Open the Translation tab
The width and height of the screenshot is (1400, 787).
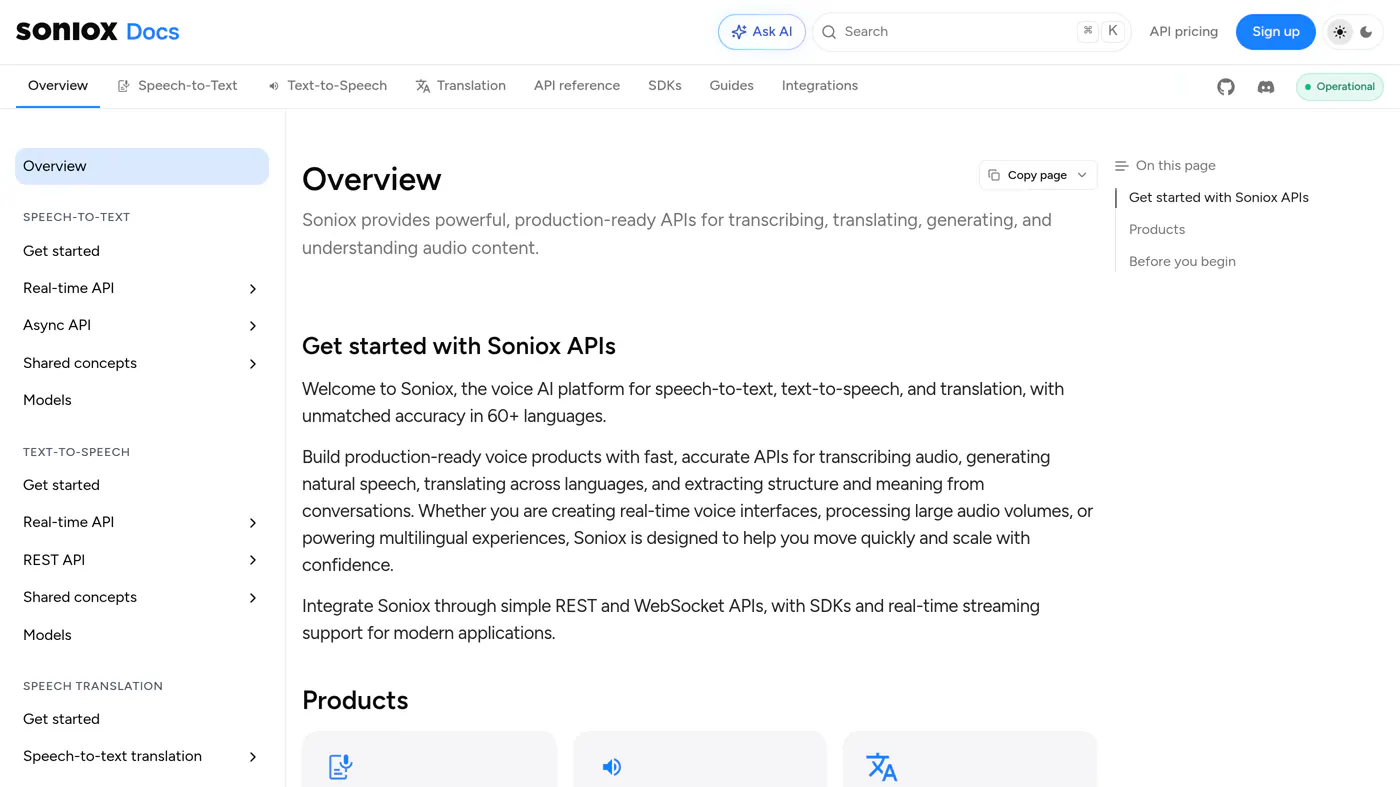point(461,86)
